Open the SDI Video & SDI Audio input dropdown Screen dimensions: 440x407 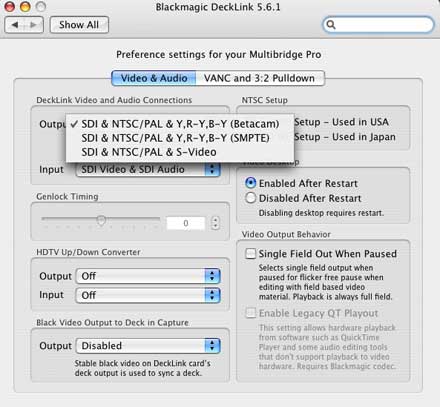pyautogui.click(x=148, y=169)
